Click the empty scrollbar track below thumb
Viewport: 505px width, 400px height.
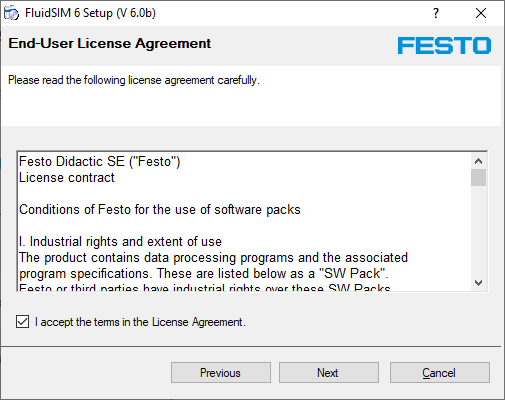click(479, 230)
